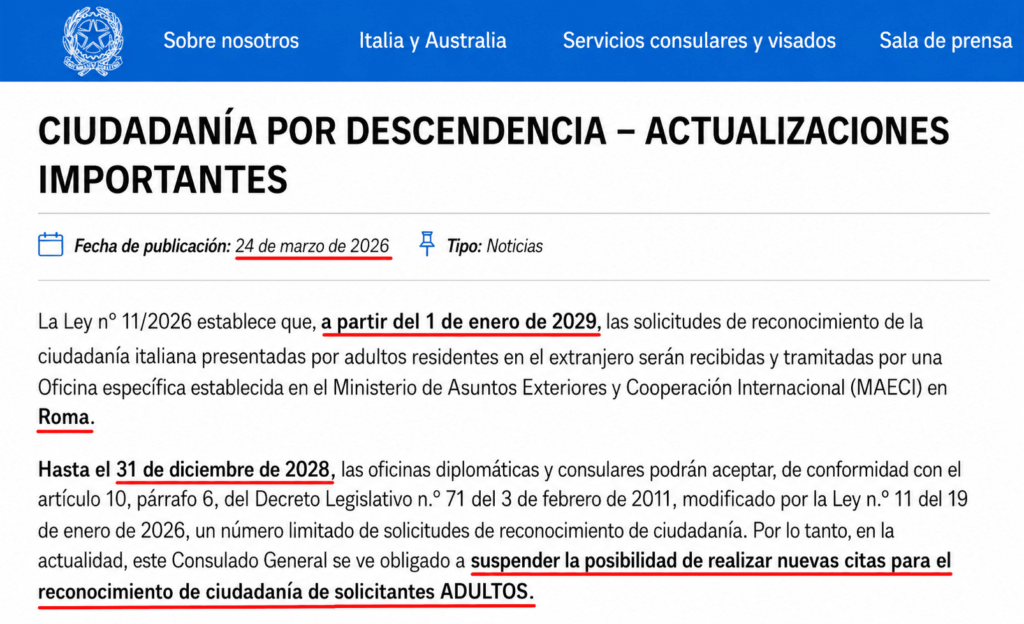
Task: Click the bold word Roma
Action: click(66, 416)
